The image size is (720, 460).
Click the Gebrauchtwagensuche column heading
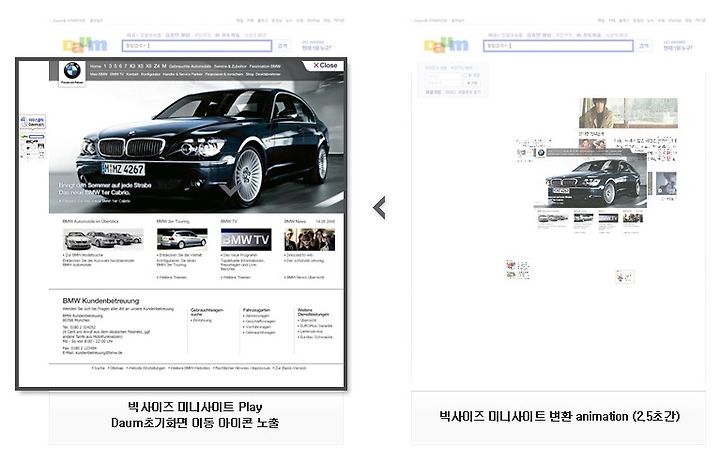[207, 312]
